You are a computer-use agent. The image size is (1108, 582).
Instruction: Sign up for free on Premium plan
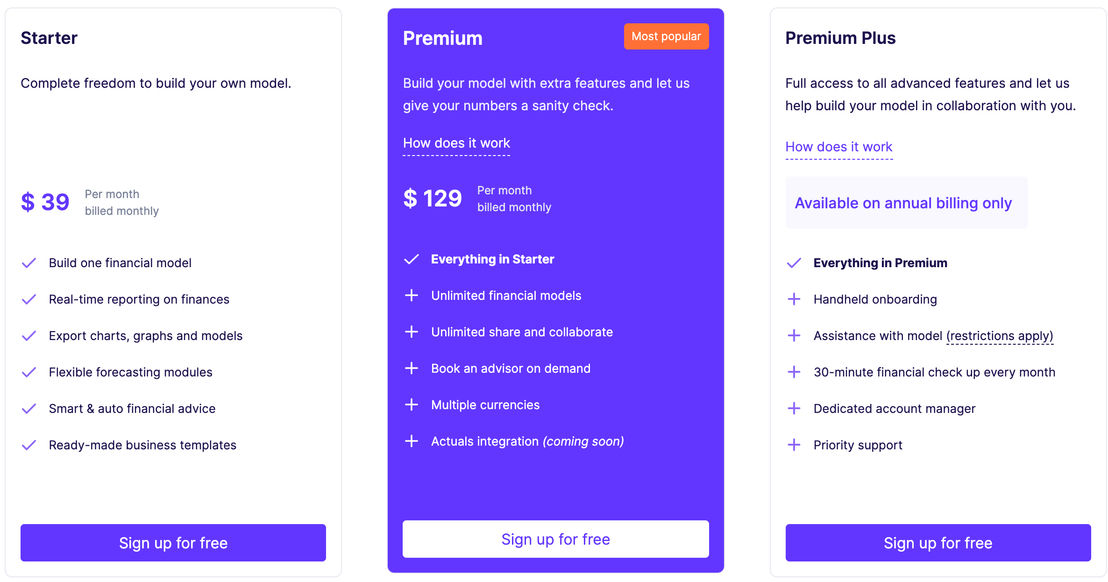pos(556,540)
